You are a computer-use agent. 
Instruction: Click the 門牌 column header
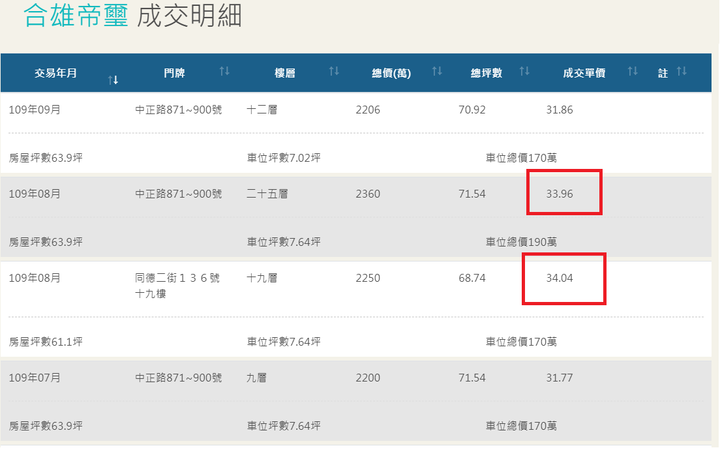pos(174,73)
